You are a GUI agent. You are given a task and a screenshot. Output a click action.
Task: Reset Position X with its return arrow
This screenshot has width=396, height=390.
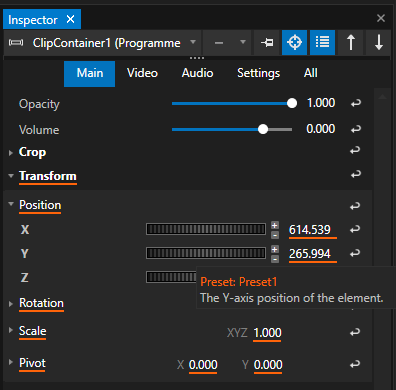pos(355,229)
